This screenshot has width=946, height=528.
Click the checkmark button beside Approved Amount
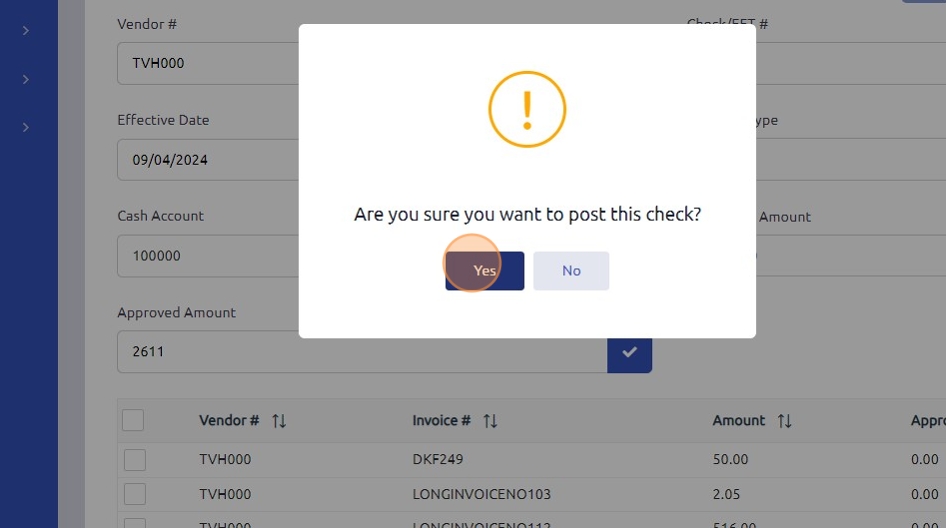(x=629, y=352)
